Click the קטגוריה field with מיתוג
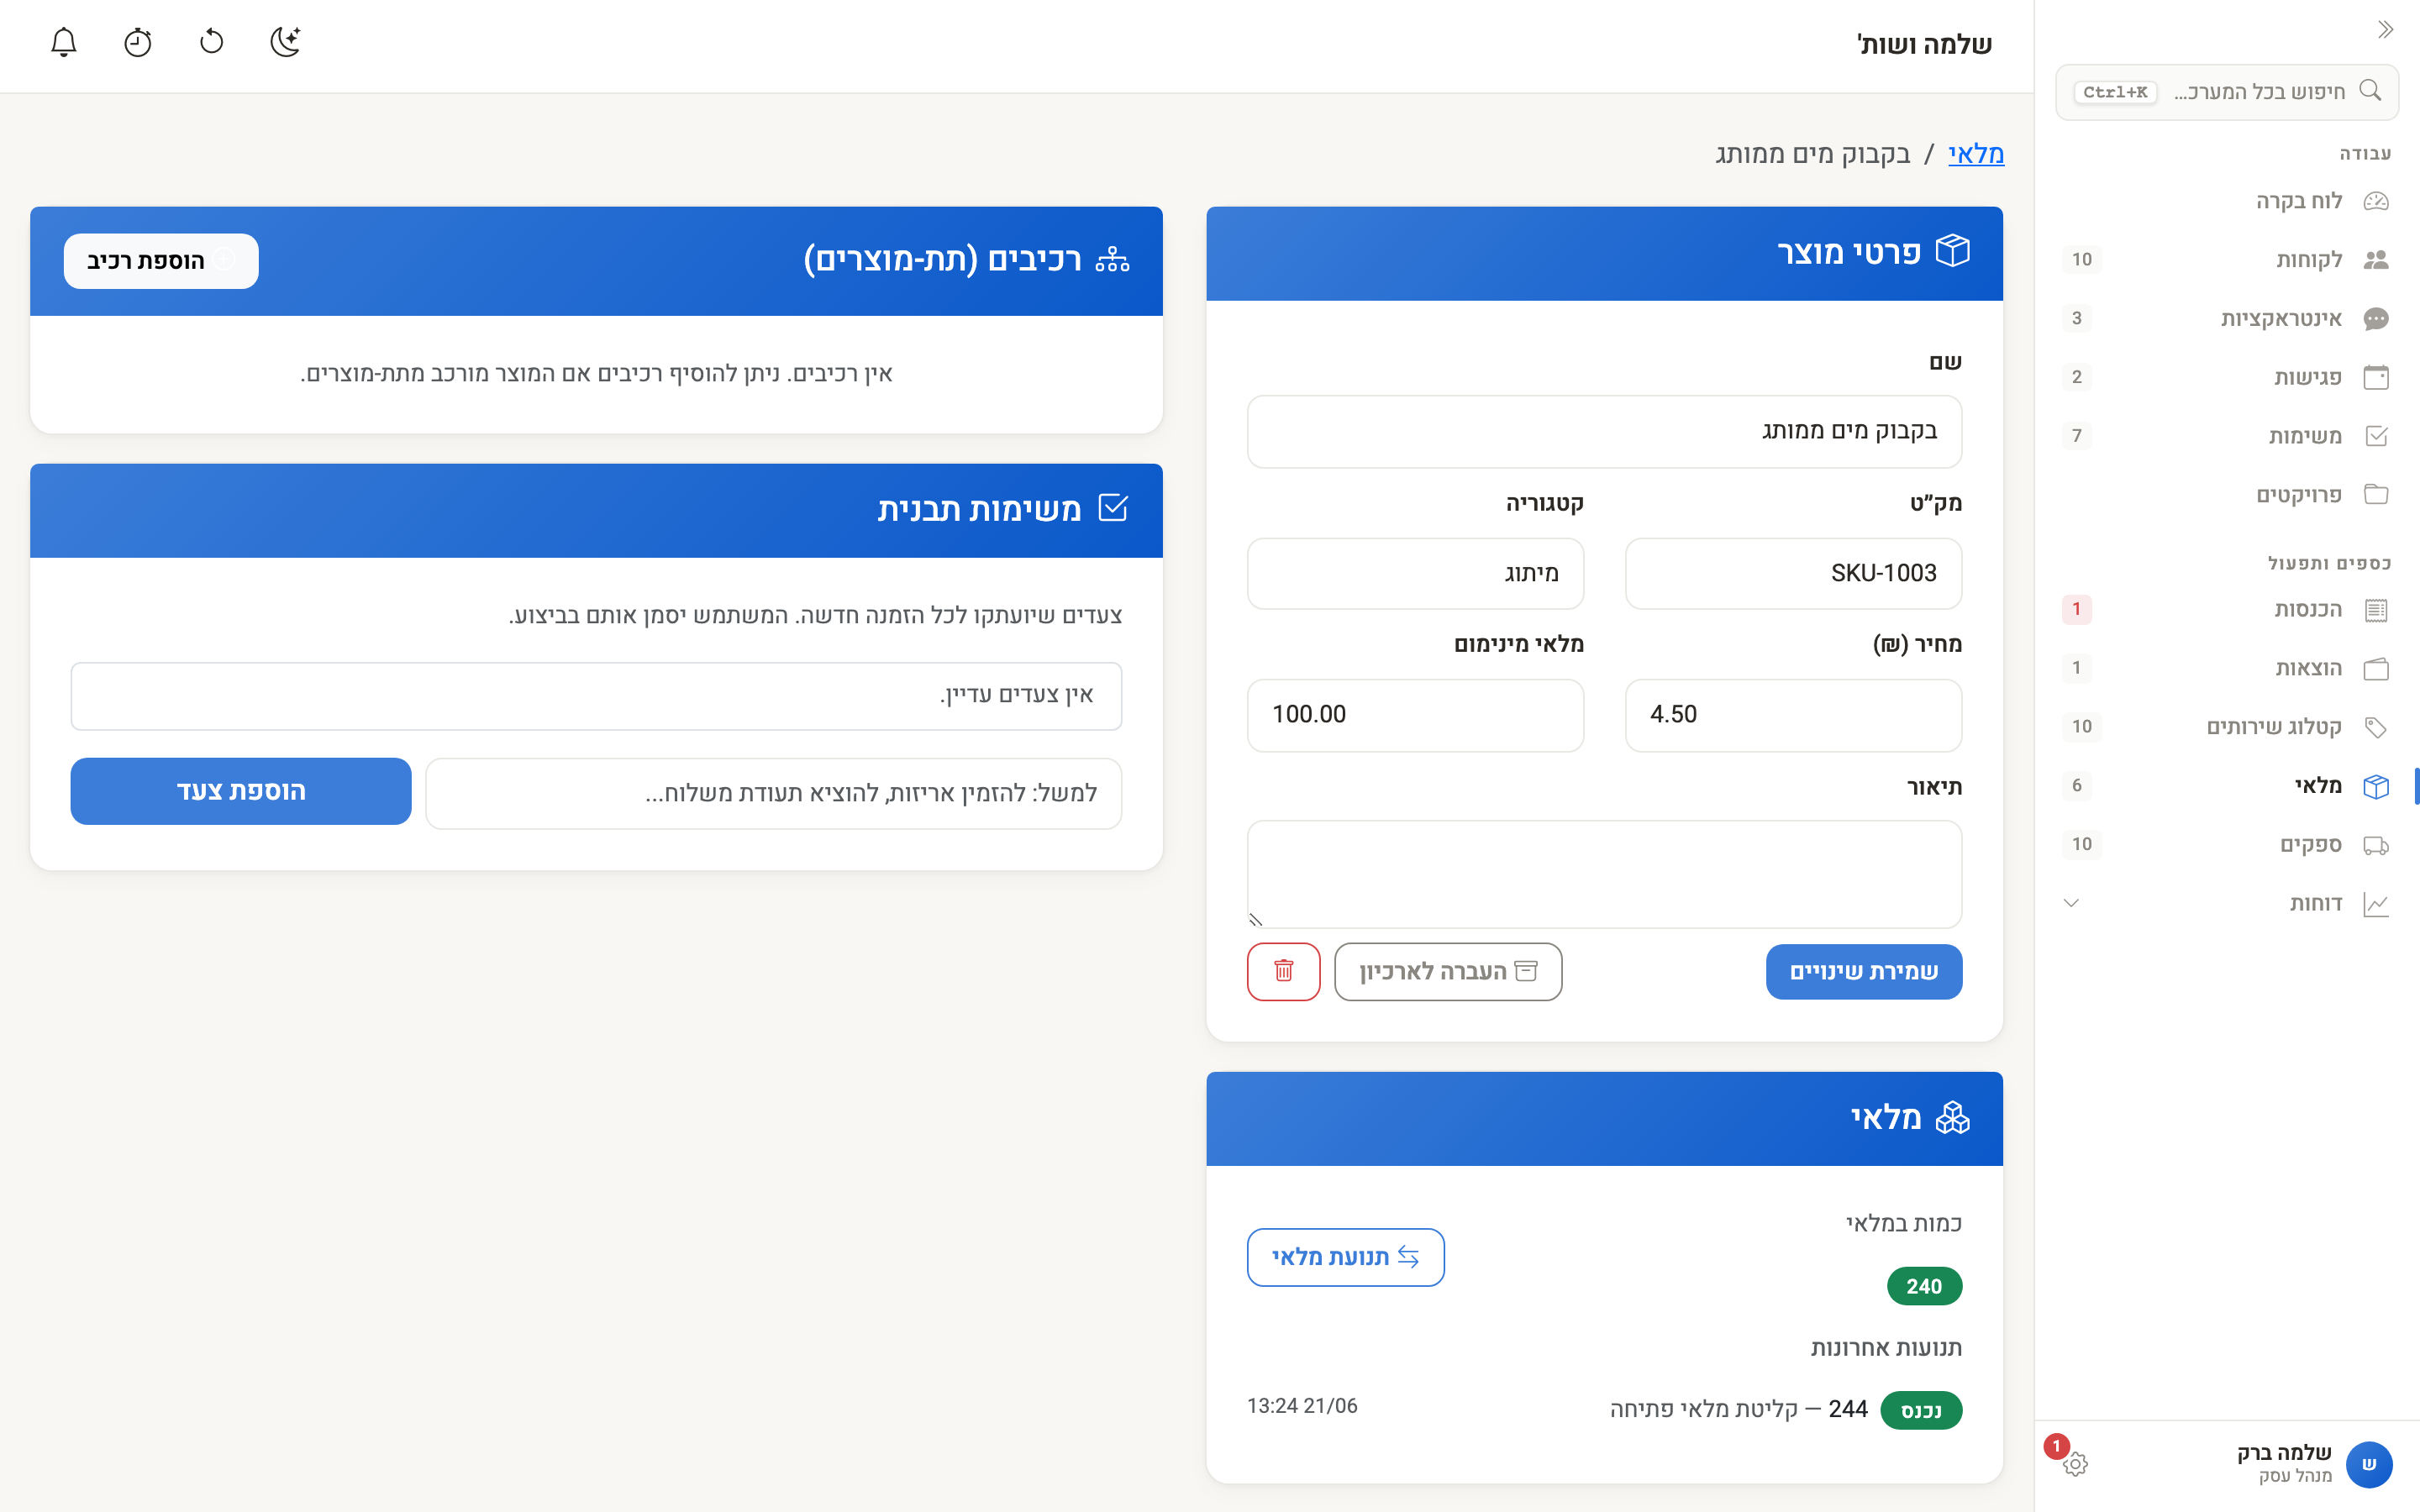Image resolution: width=2420 pixels, height=1512 pixels. click(1415, 574)
